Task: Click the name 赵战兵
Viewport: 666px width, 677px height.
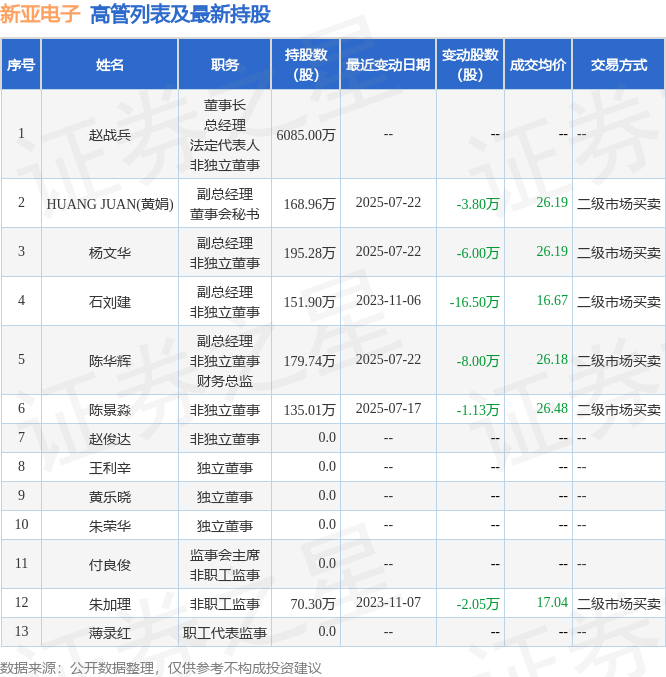Action: pos(110,135)
